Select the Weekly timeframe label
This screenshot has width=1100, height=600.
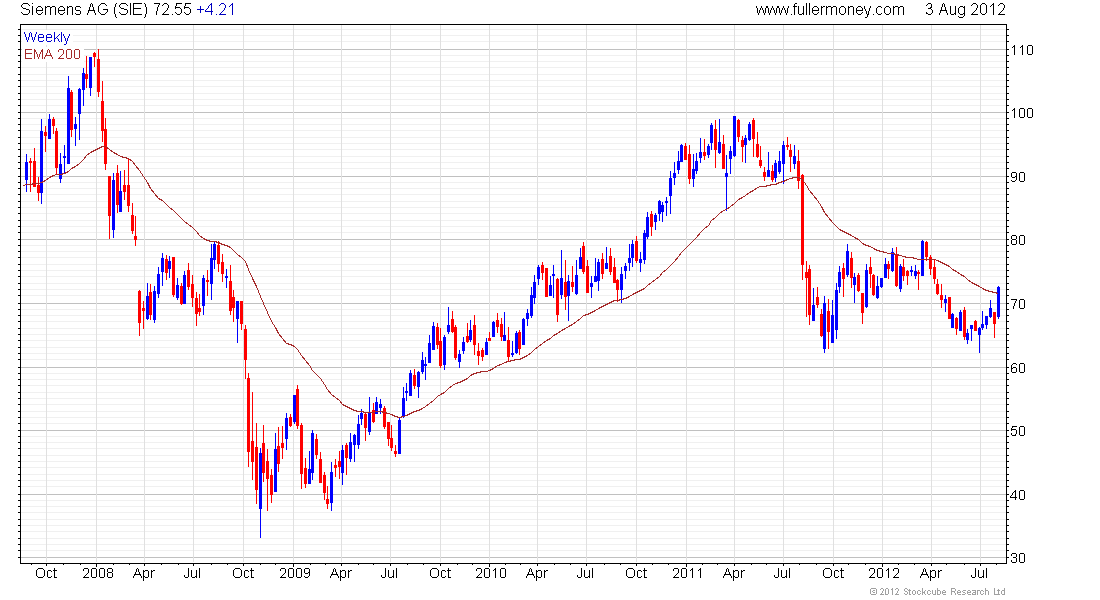click(x=47, y=37)
